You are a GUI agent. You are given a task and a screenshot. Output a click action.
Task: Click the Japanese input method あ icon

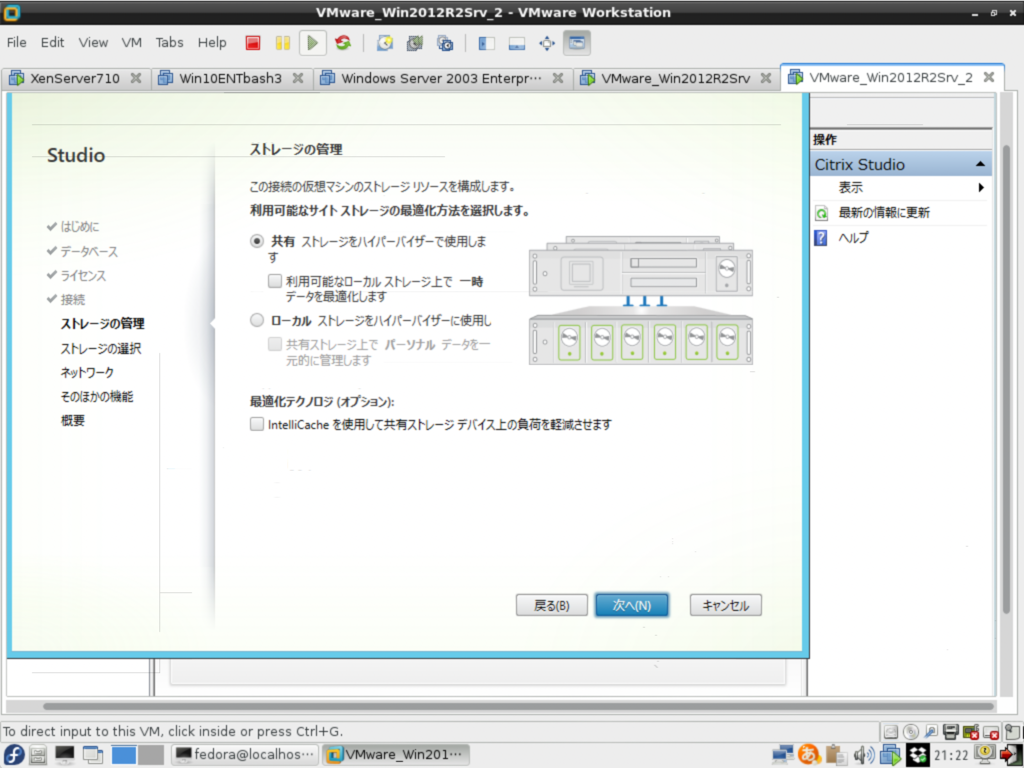tap(808, 755)
